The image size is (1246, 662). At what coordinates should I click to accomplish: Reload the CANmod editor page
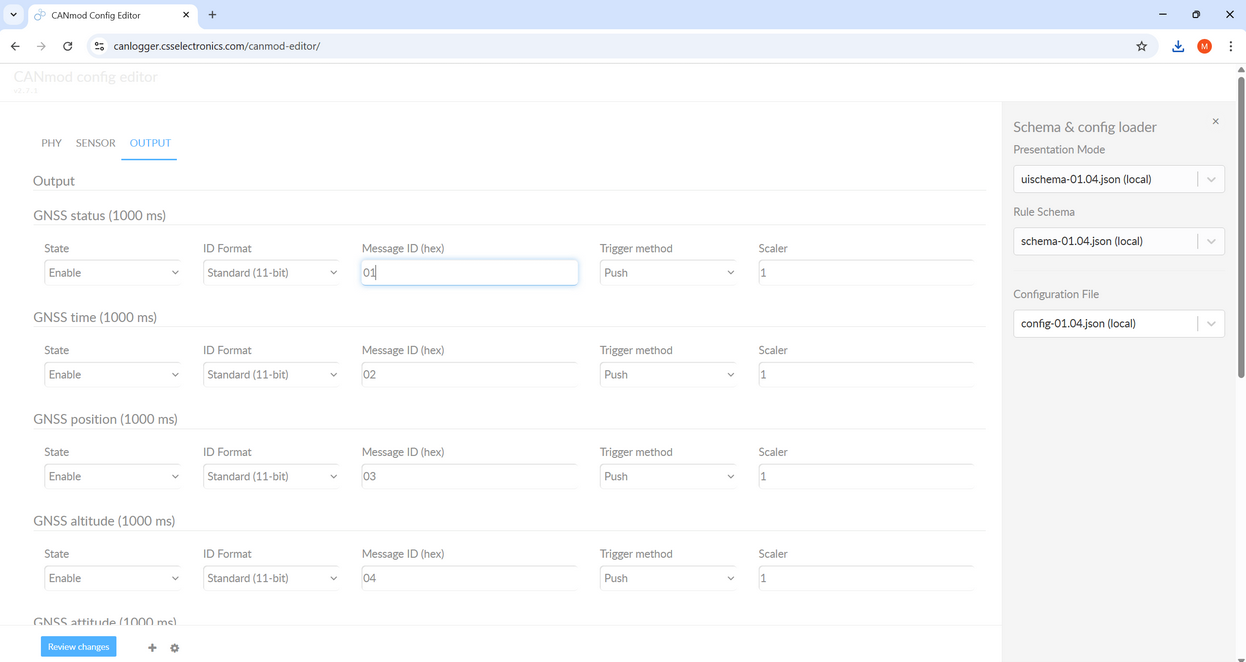coord(67,46)
